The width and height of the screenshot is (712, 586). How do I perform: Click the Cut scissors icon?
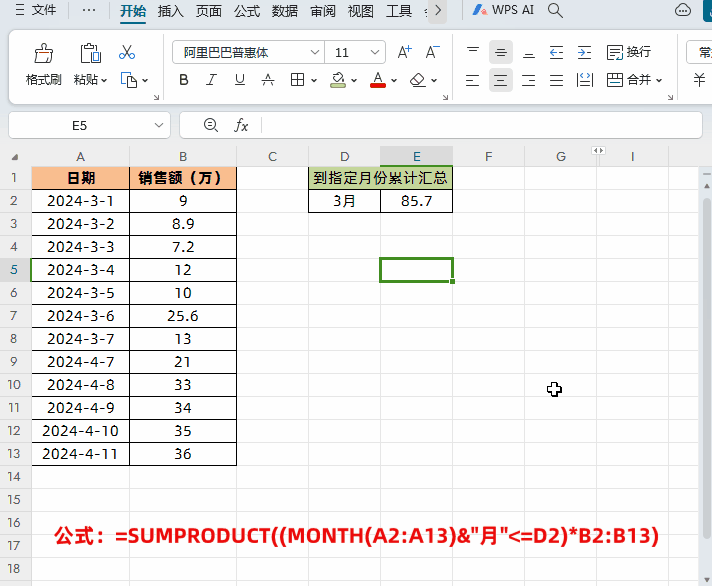tap(127, 52)
